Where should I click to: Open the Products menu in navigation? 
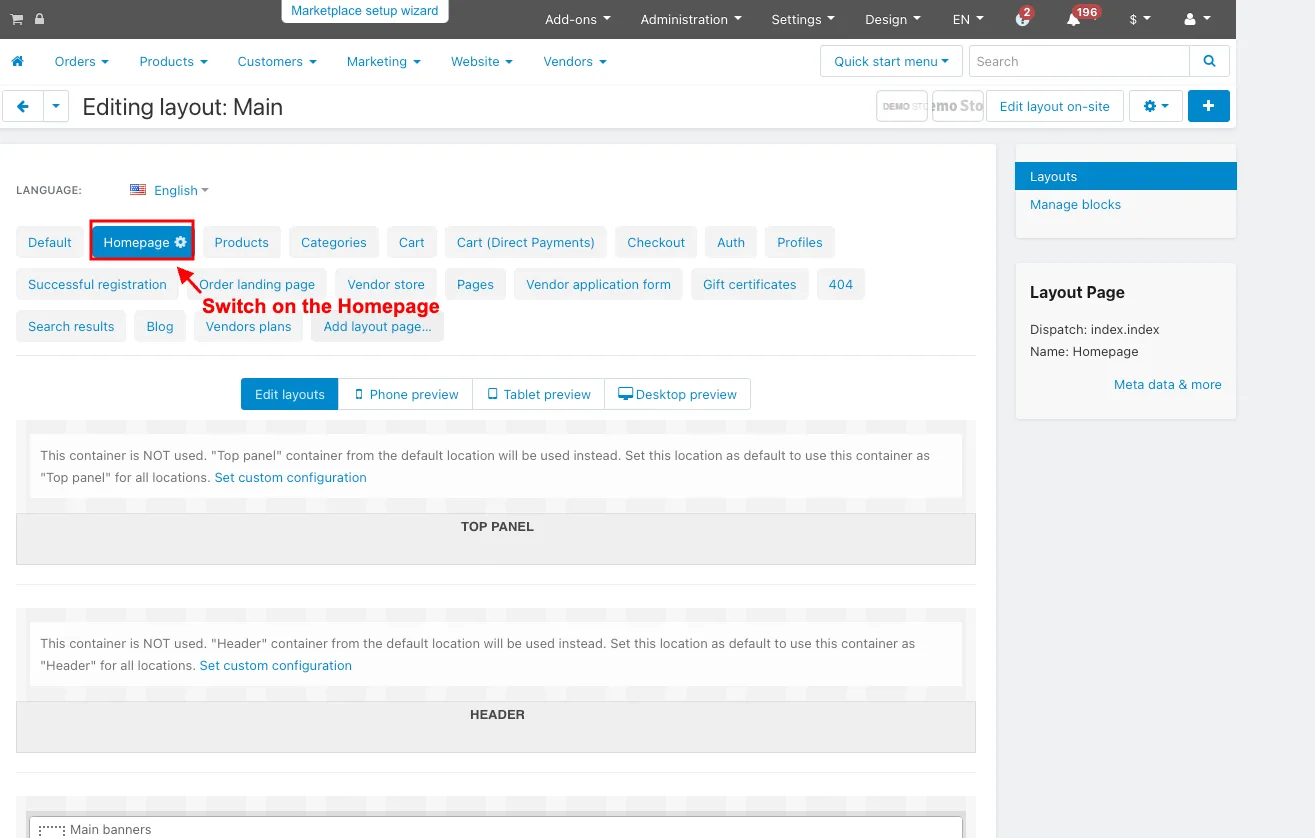pos(174,61)
